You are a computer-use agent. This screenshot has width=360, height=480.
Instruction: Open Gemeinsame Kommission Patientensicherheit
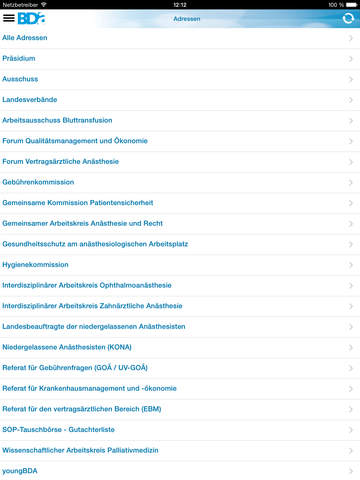click(x=180, y=203)
